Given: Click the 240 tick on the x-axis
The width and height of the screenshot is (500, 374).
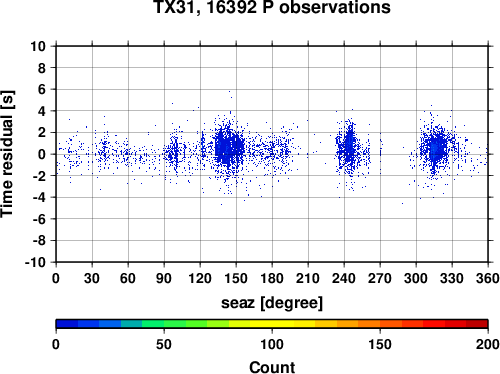Looking at the screenshot, I should coord(344,278).
